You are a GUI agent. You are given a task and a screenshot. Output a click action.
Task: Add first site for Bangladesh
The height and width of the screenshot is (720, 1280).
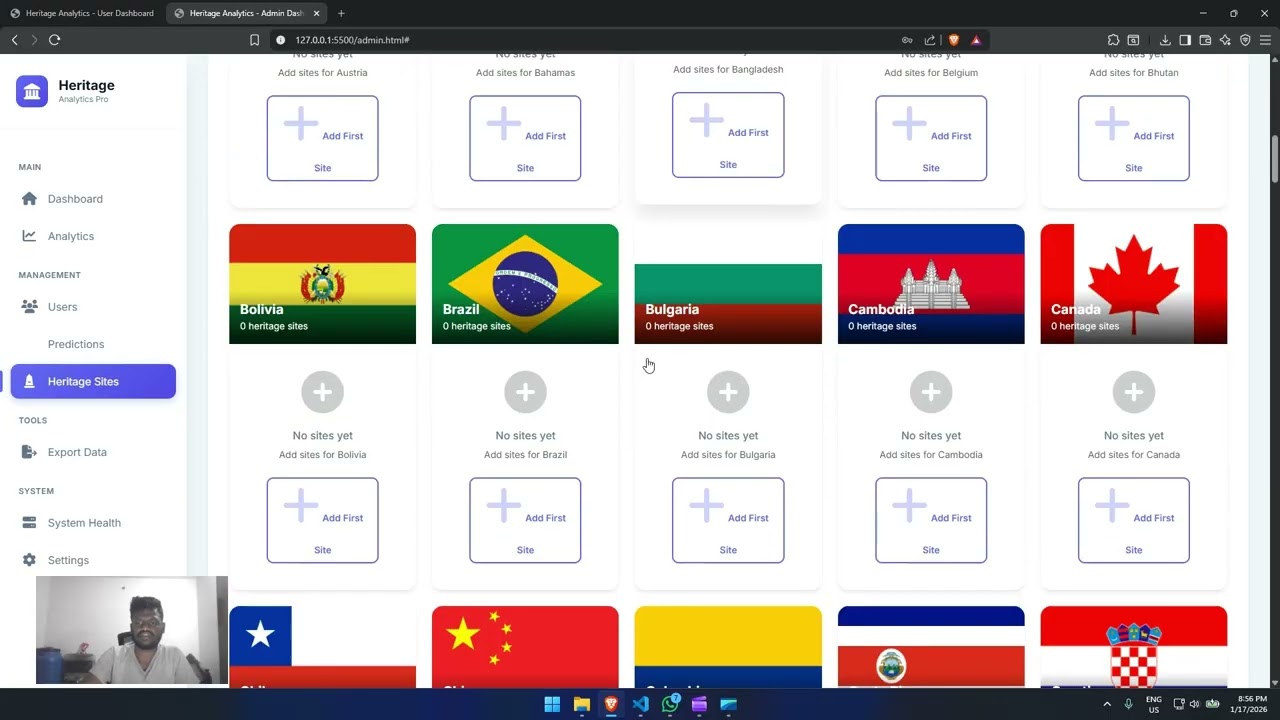tap(728, 135)
